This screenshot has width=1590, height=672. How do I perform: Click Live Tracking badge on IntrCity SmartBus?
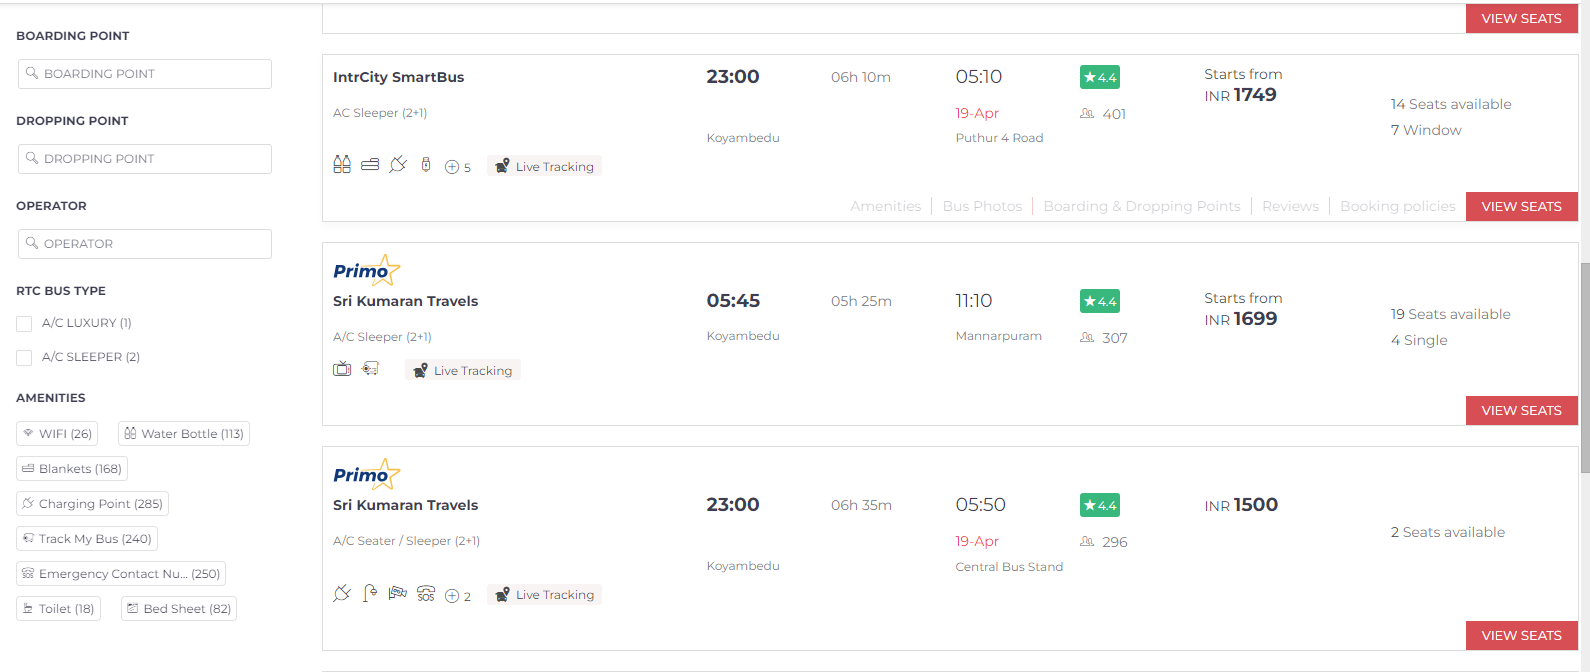point(545,166)
